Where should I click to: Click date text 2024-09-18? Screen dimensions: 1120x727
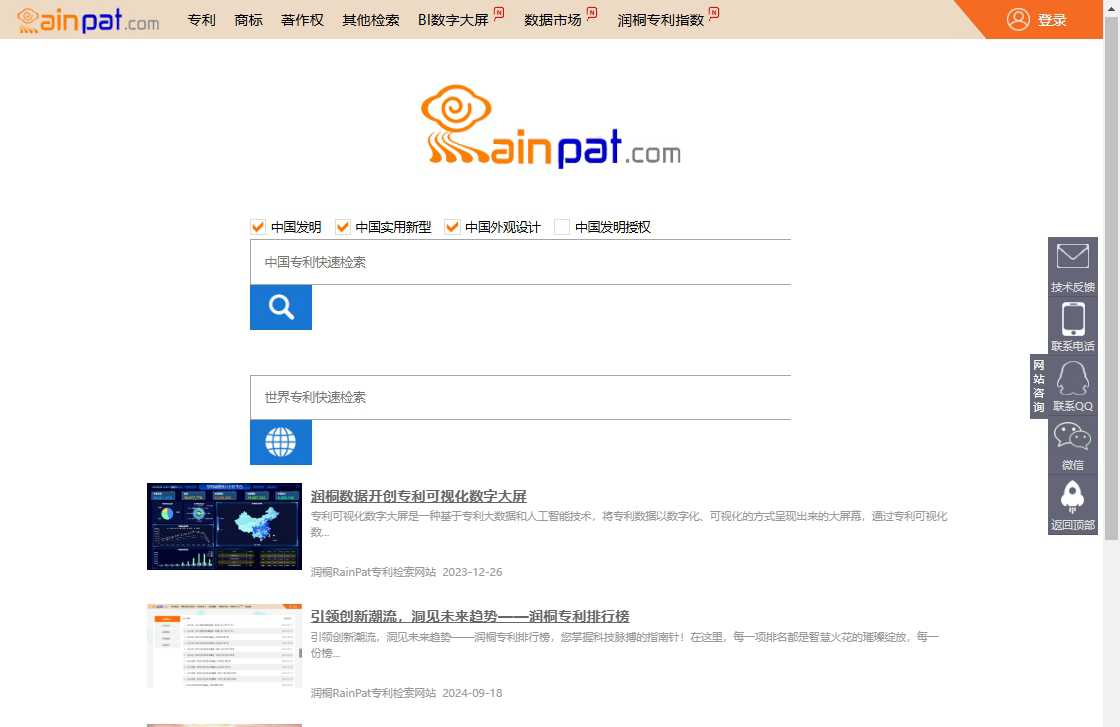coord(472,693)
